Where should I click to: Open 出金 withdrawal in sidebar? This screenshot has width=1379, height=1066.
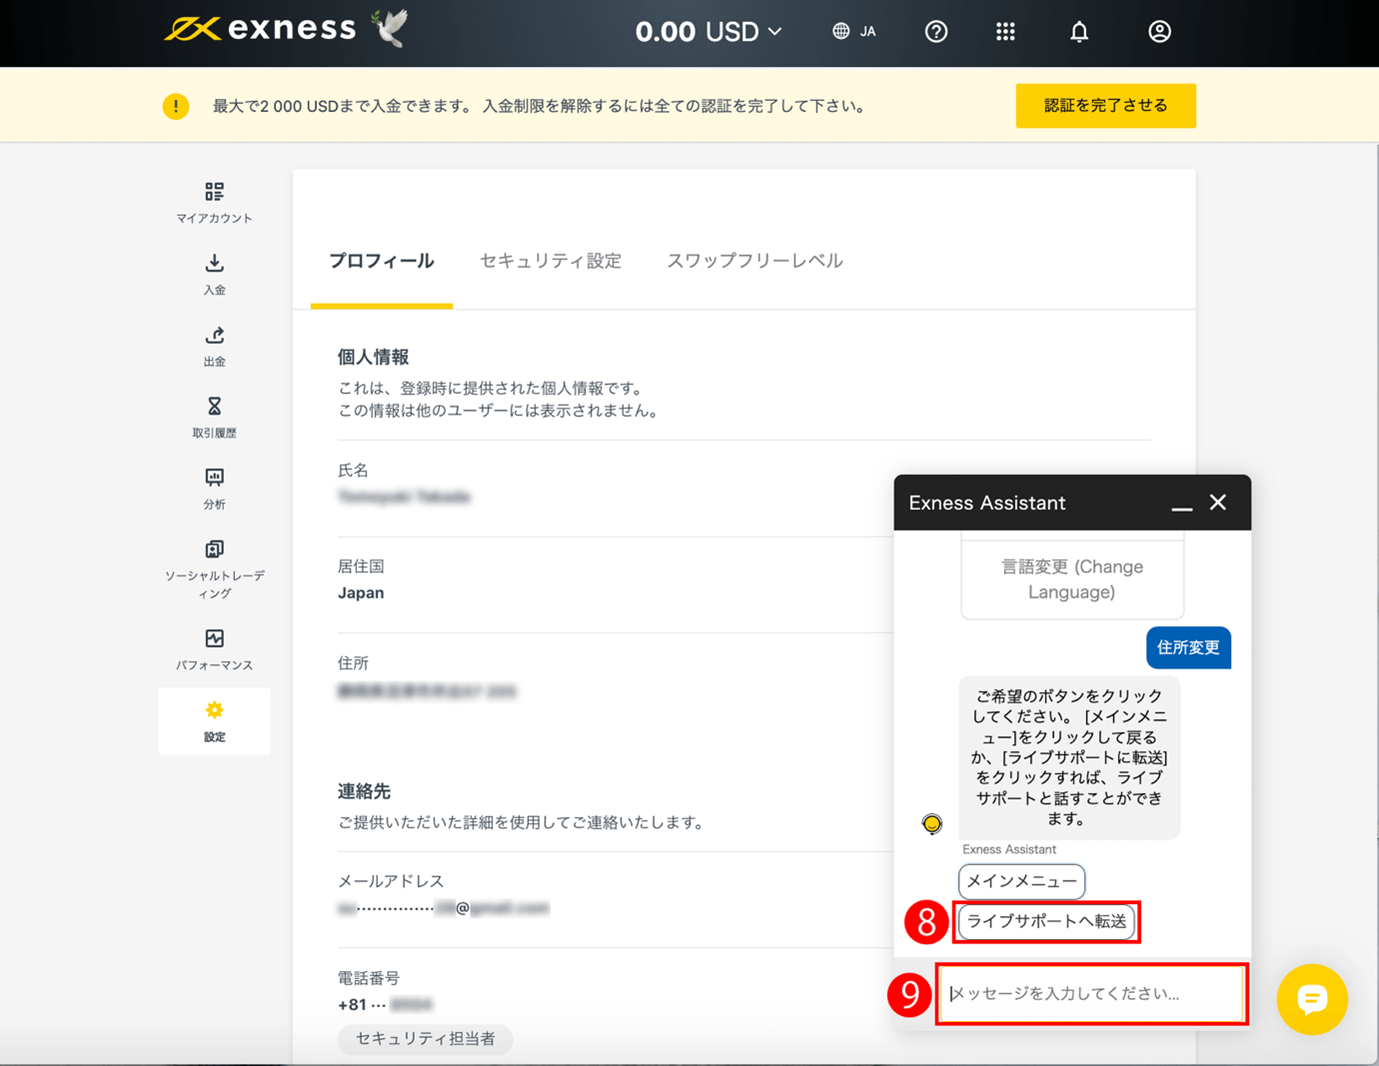(214, 346)
